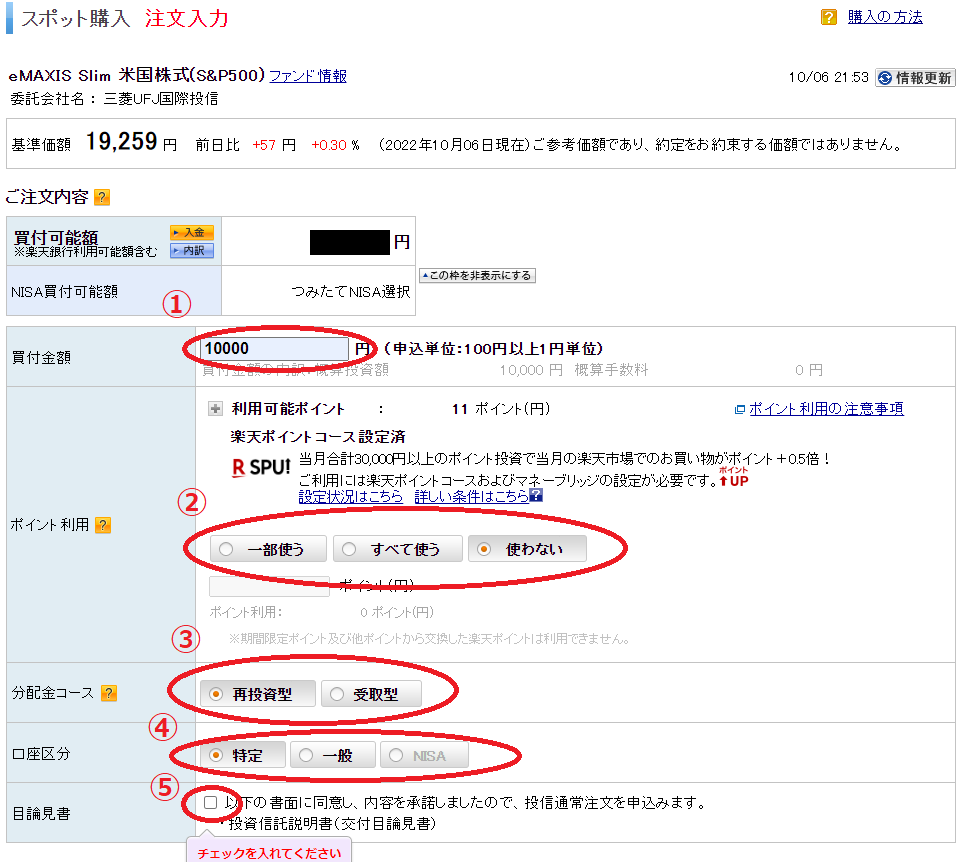
Task: Select the 受取型 distribution option
Action: point(339,693)
